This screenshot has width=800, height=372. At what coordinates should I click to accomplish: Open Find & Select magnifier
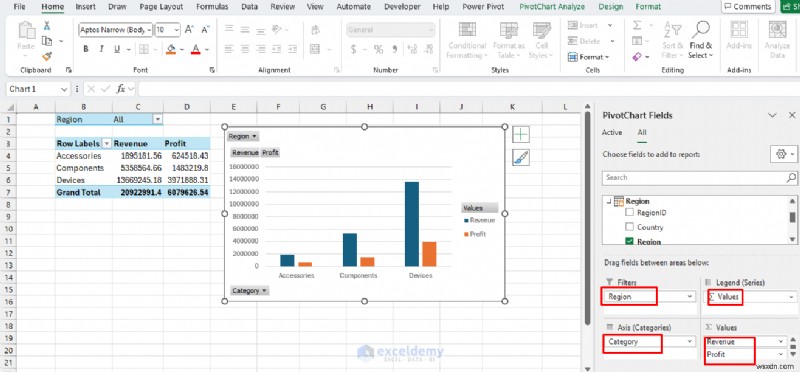coord(701,29)
